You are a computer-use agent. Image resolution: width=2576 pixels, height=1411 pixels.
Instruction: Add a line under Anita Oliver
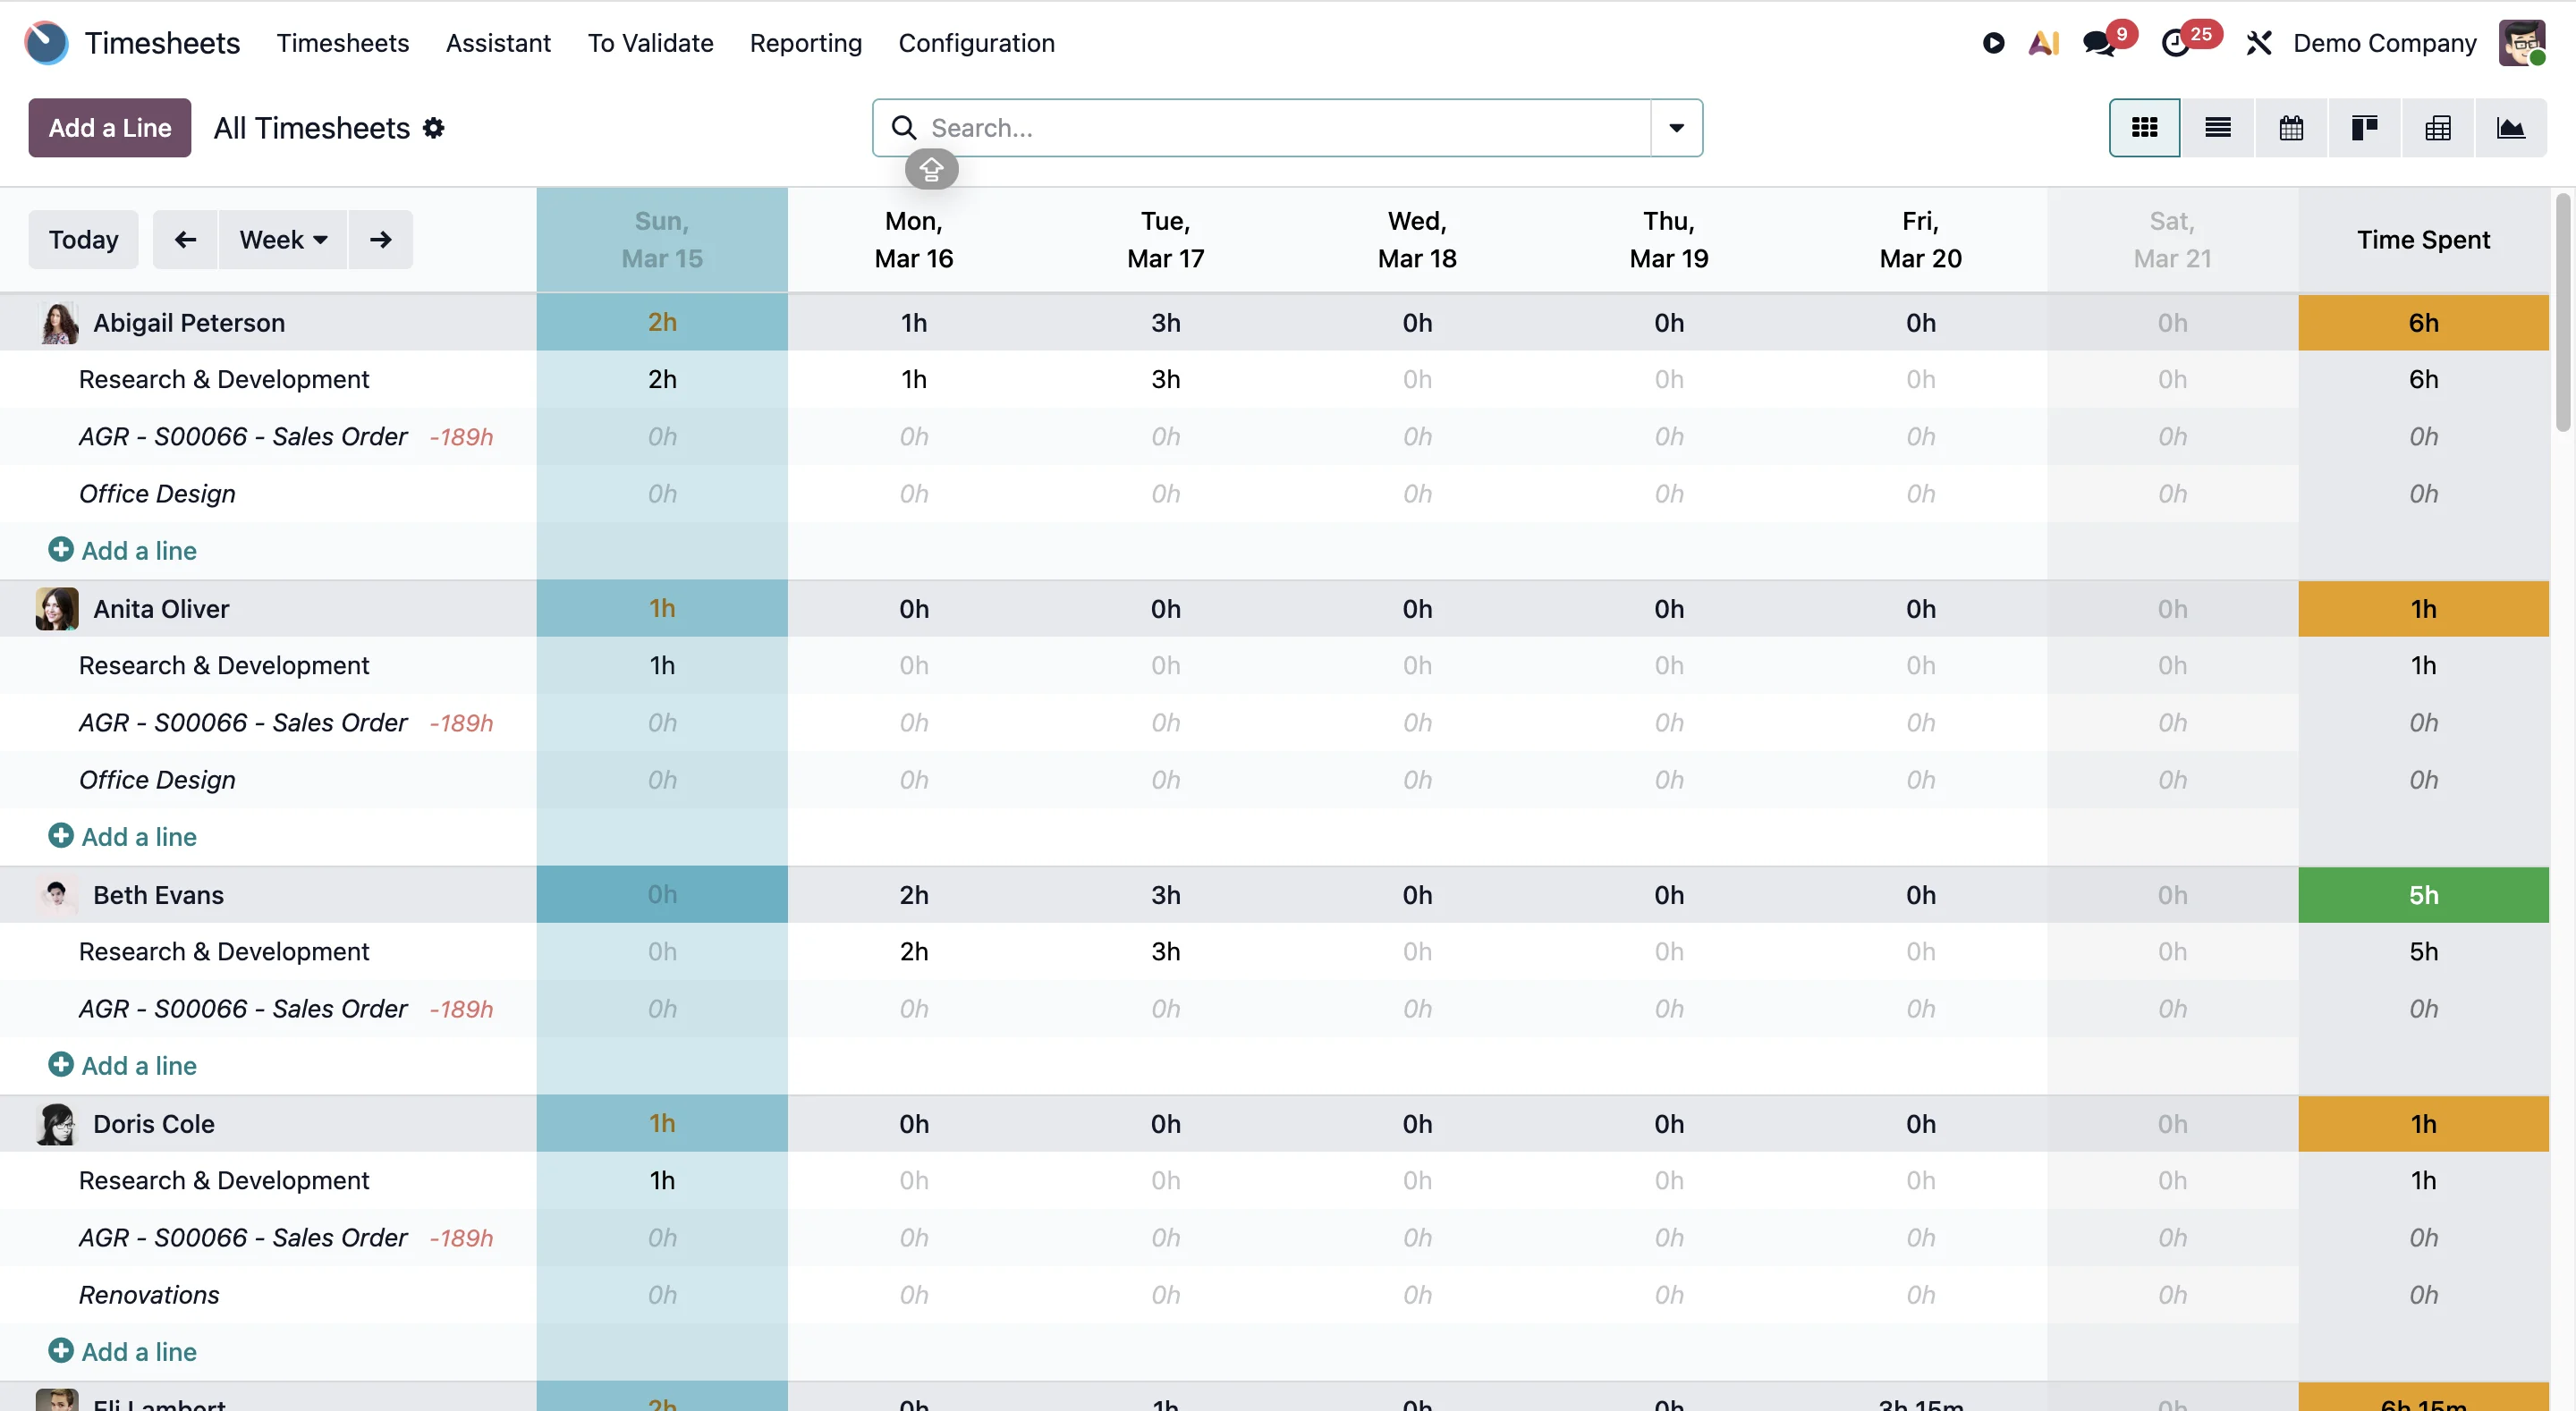coord(122,837)
